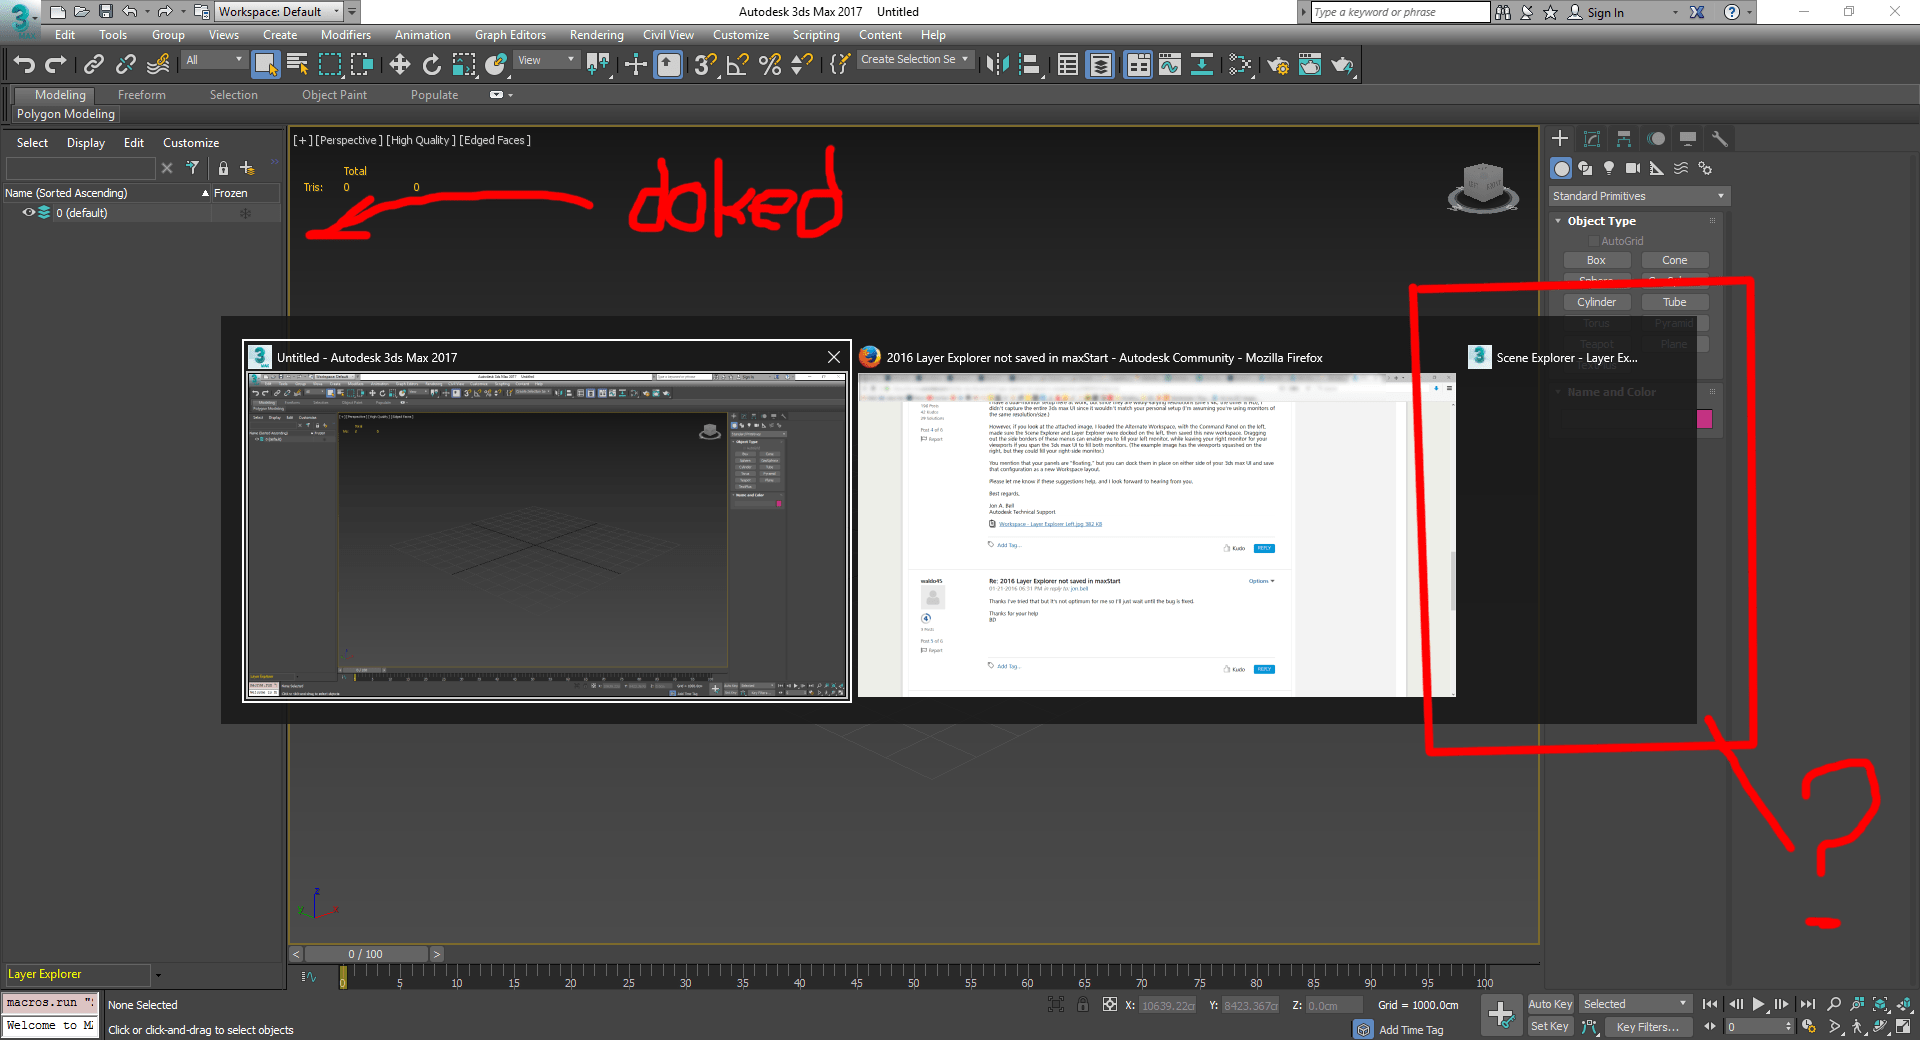The width and height of the screenshot is (1920, 1040).
Task: Toggle Percent Snap
Action: (x=770, y=65)
